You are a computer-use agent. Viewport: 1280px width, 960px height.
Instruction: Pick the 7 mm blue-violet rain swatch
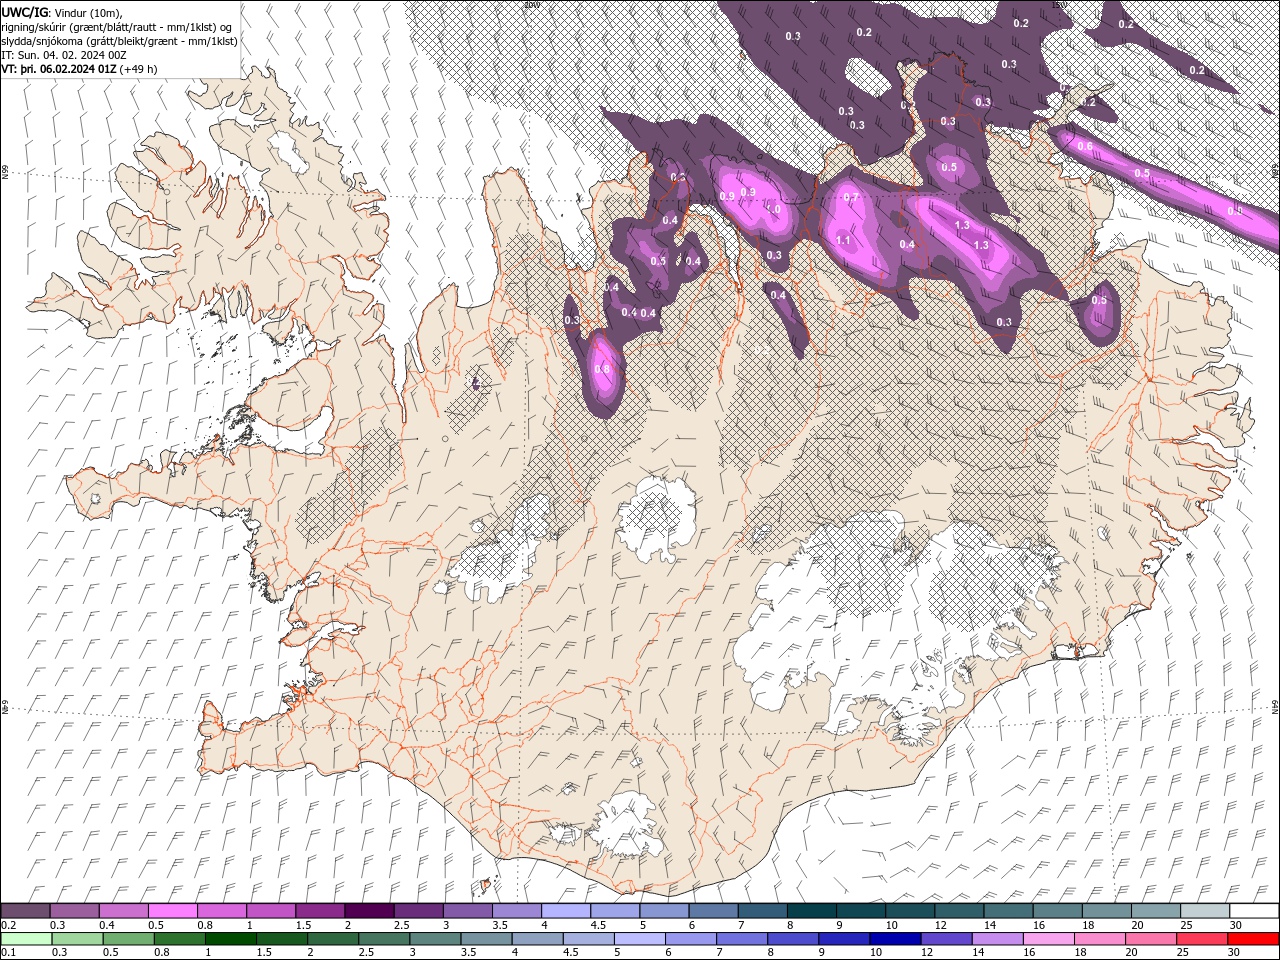coord(741,938)
